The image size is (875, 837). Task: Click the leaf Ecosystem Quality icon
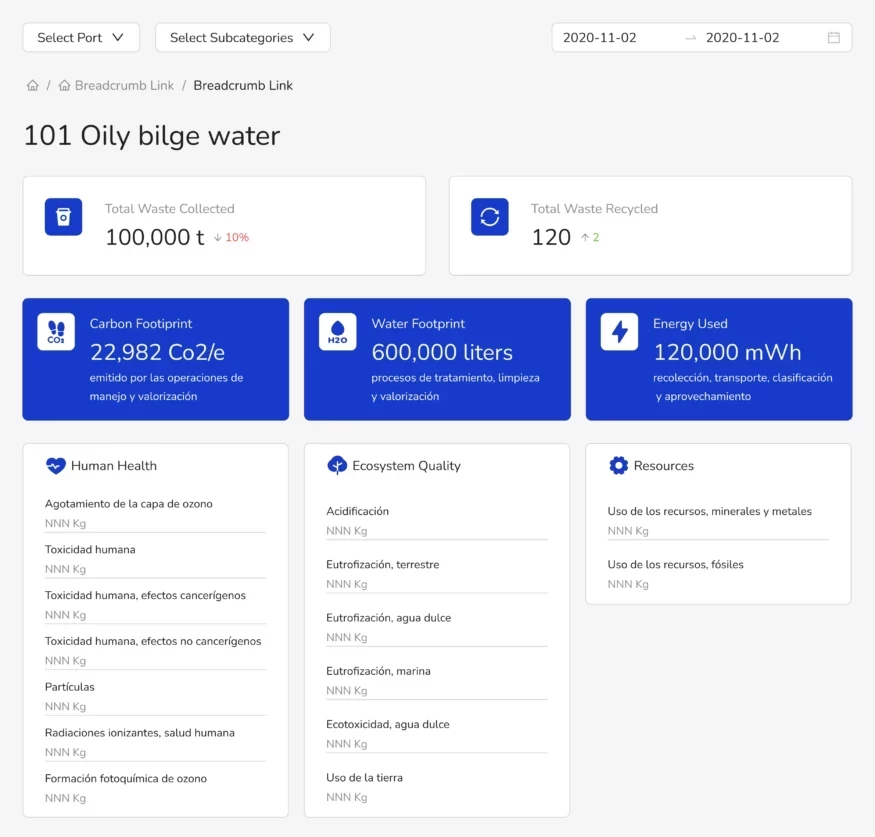(336, 466)
